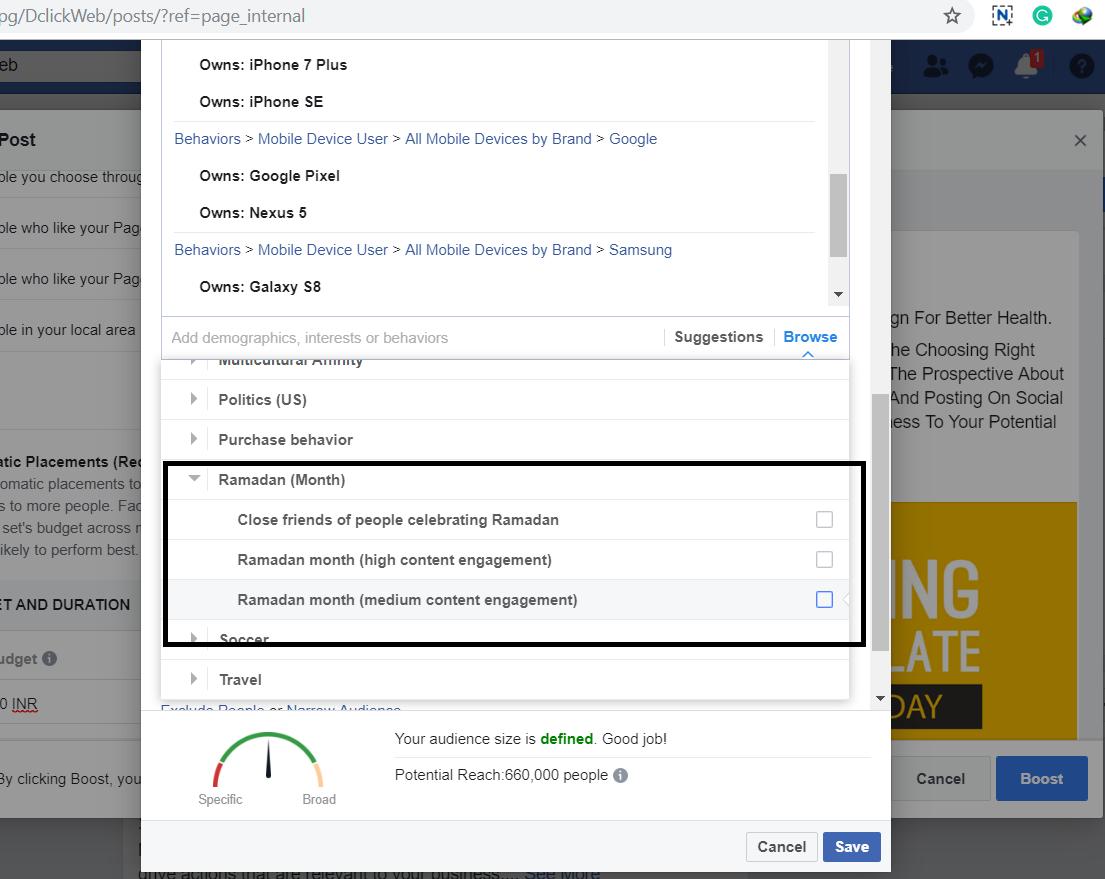The width and height of the screenshot is (1105, 879).
Task: Click Google in the behaviors breadcrumb
Action: tap(633, 139)
